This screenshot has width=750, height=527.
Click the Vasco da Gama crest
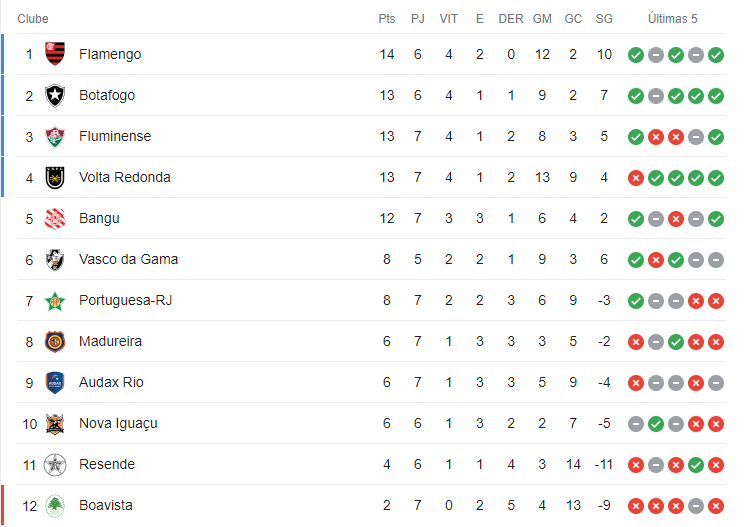55,260
